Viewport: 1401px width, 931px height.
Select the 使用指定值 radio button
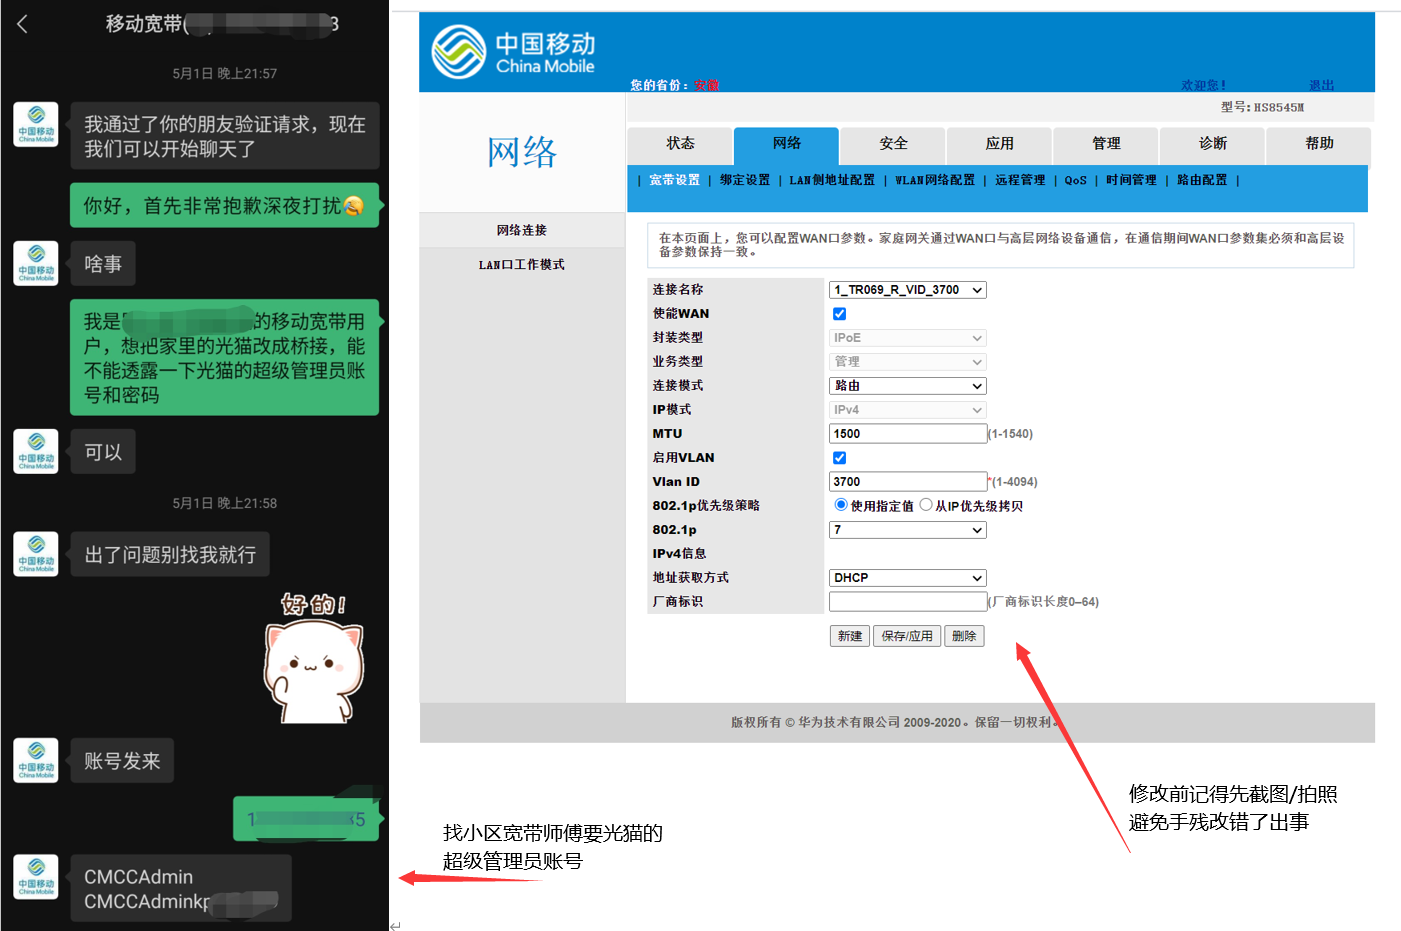[x=841, y=505]
